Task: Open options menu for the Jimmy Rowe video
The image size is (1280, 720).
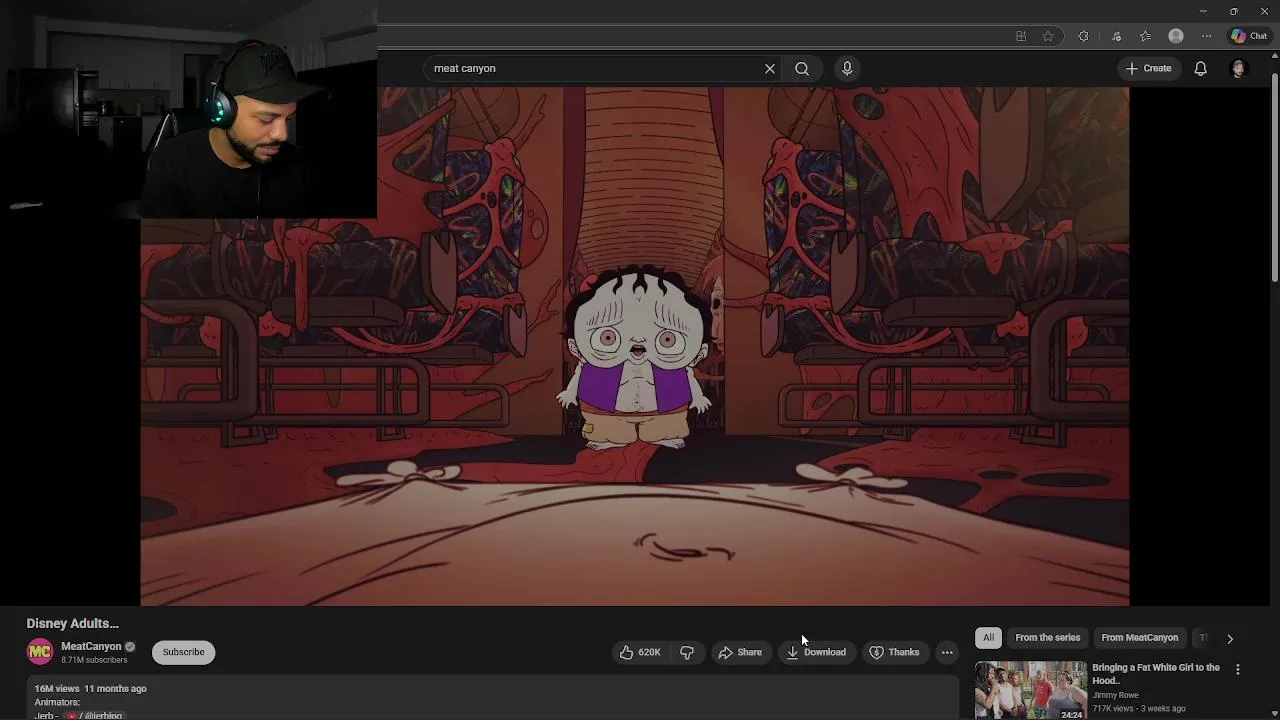Action: (x=1238, y=670)
